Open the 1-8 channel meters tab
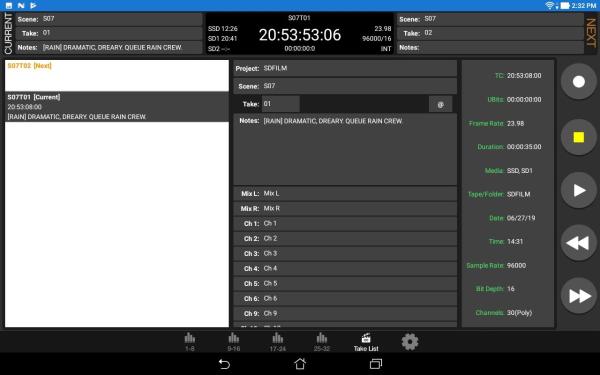 click(190, 342)
